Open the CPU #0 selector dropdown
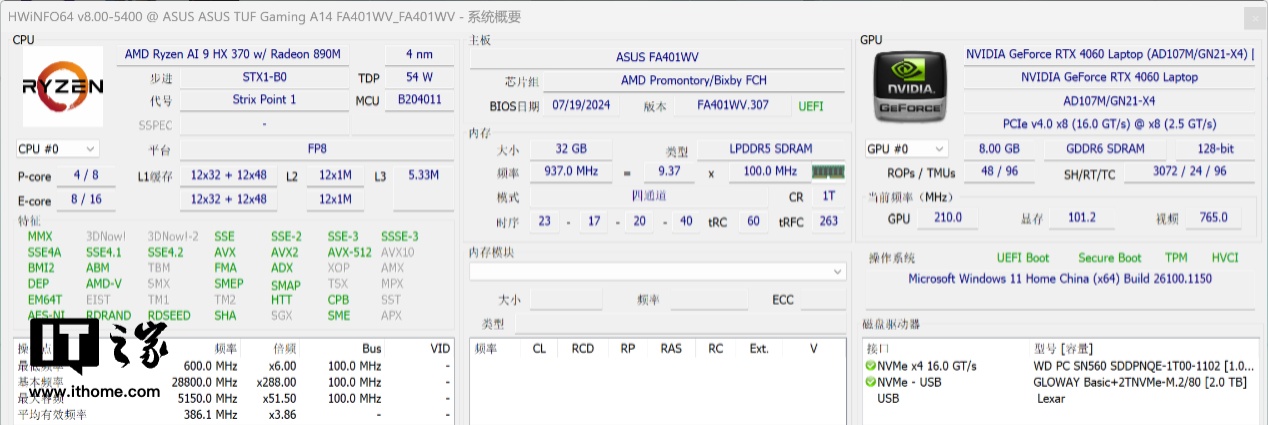Screen dimensions: 1268x425 56,149
